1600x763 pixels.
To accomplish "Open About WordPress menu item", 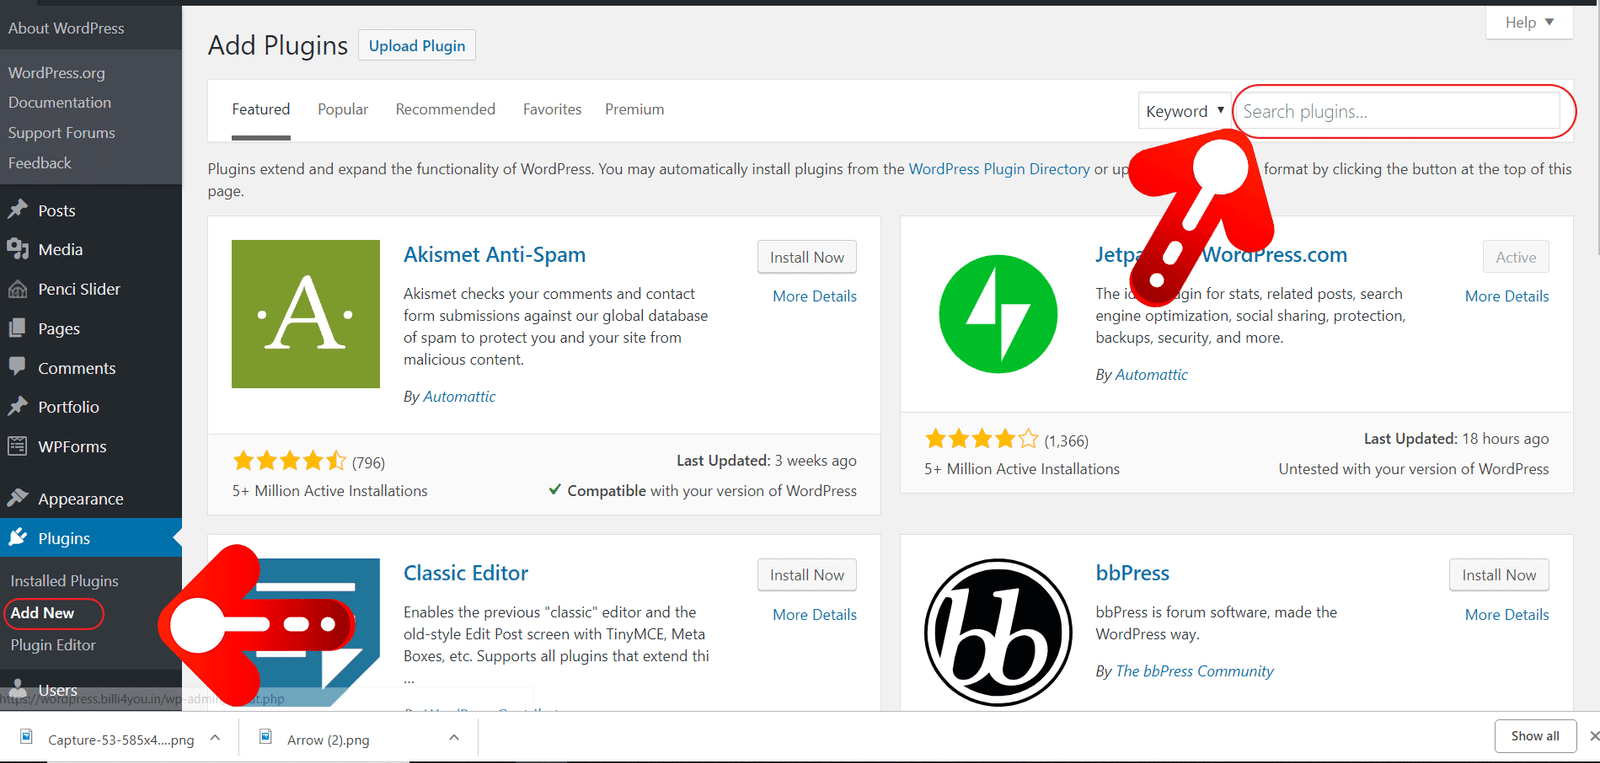I will point(66,28).
